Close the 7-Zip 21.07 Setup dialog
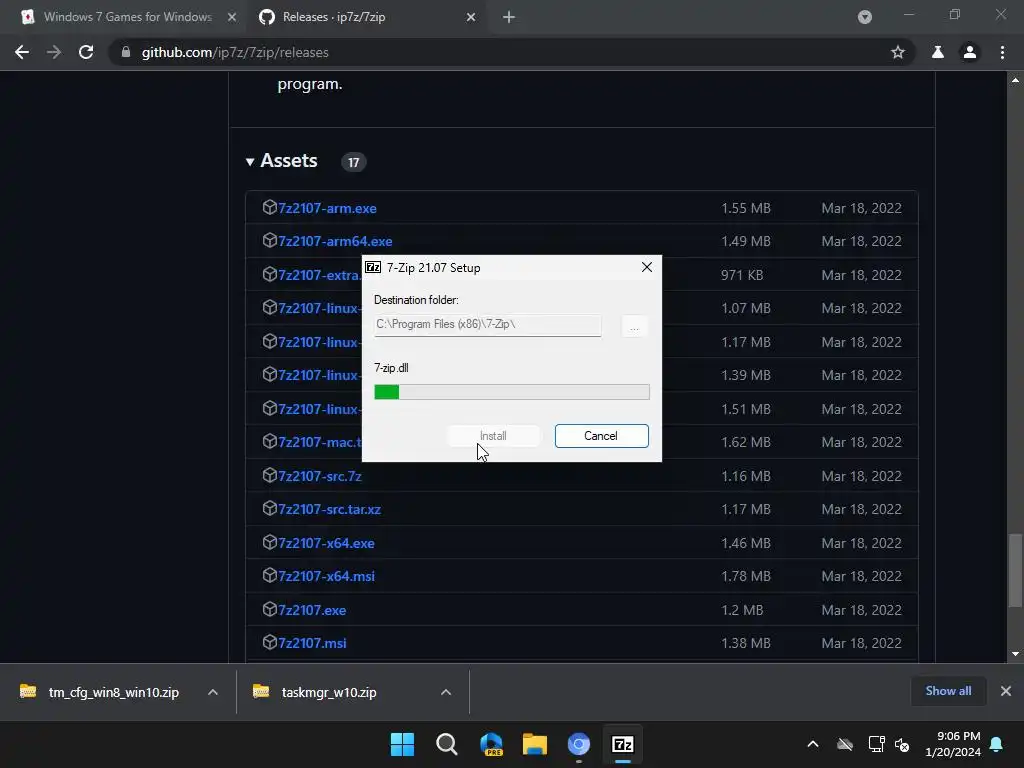1024x768 pixels. click(x=647, y=267)
